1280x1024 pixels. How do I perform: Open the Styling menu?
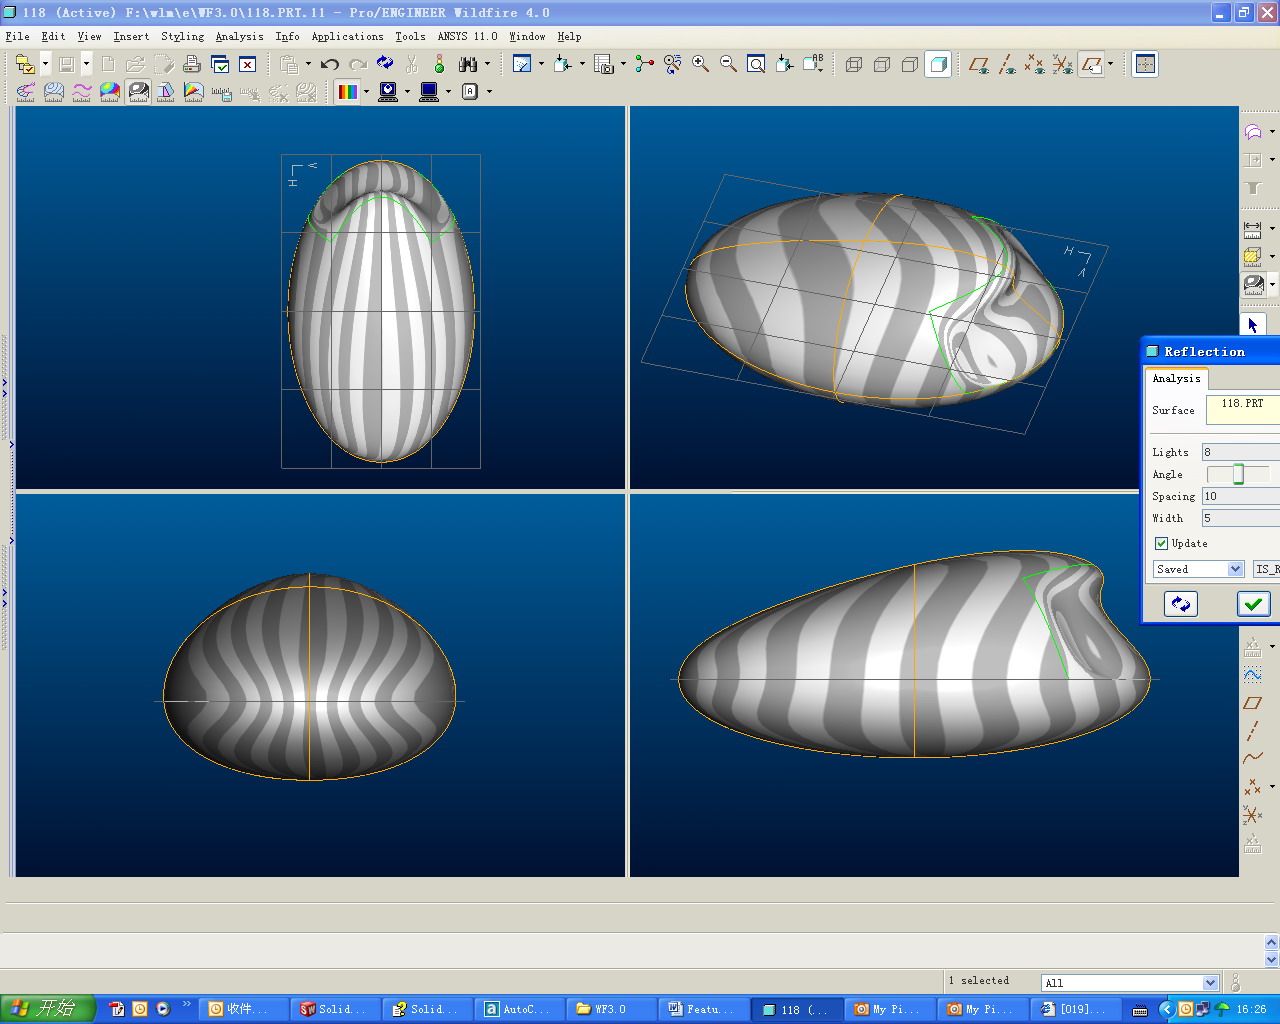182,36
